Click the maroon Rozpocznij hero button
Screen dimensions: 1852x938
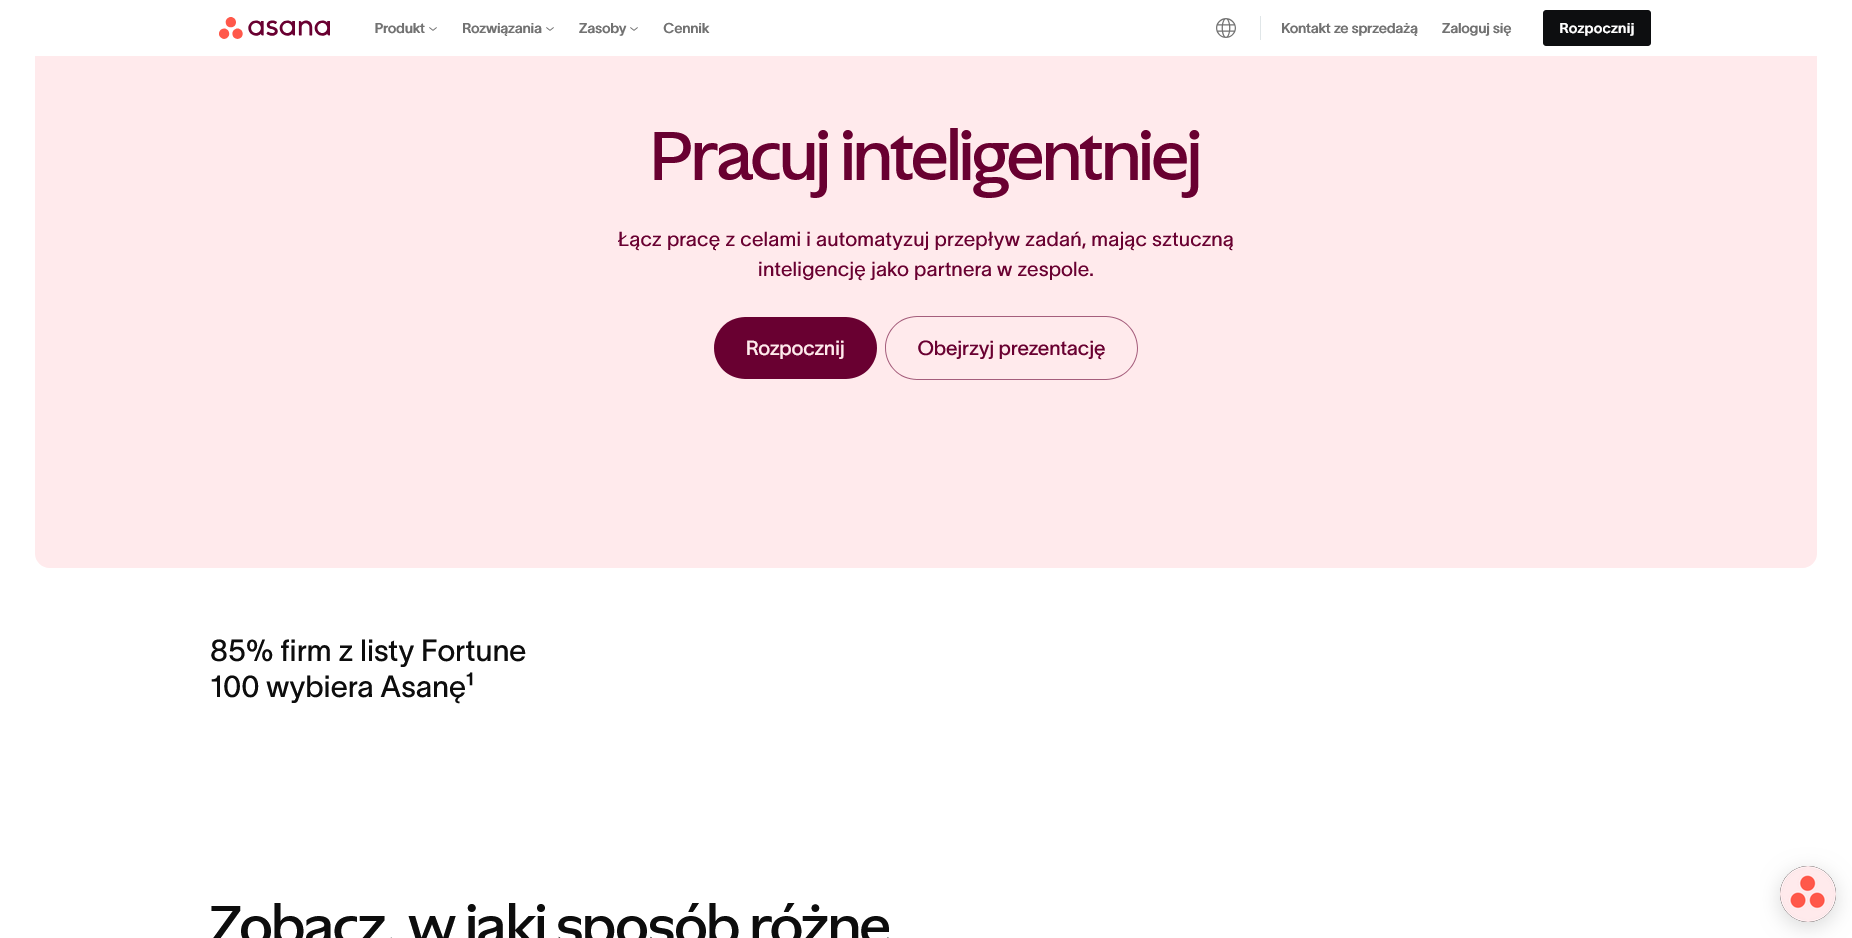[795, 348]
